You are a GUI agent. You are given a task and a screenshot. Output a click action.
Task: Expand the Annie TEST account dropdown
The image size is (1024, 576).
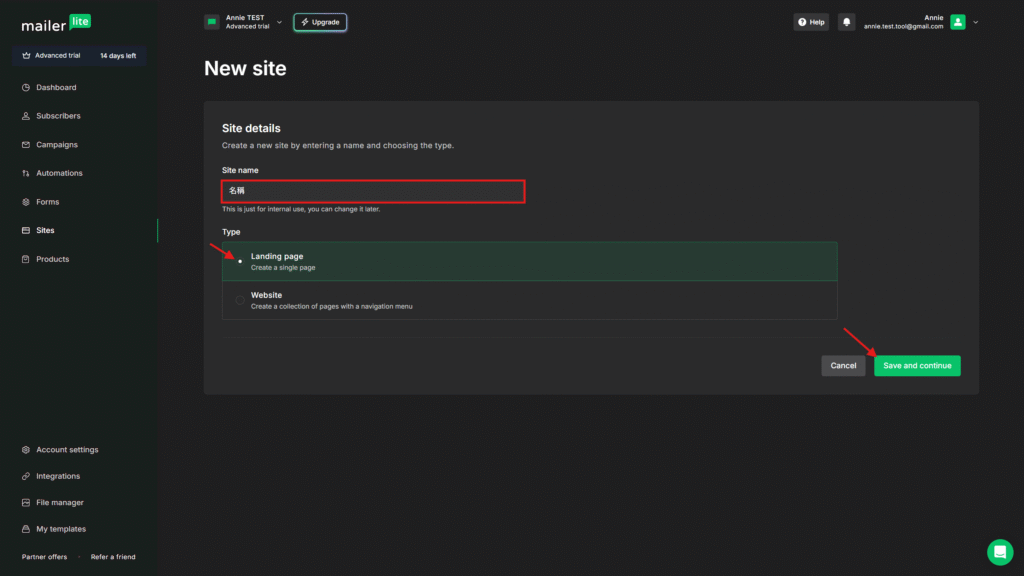point(279,22)
